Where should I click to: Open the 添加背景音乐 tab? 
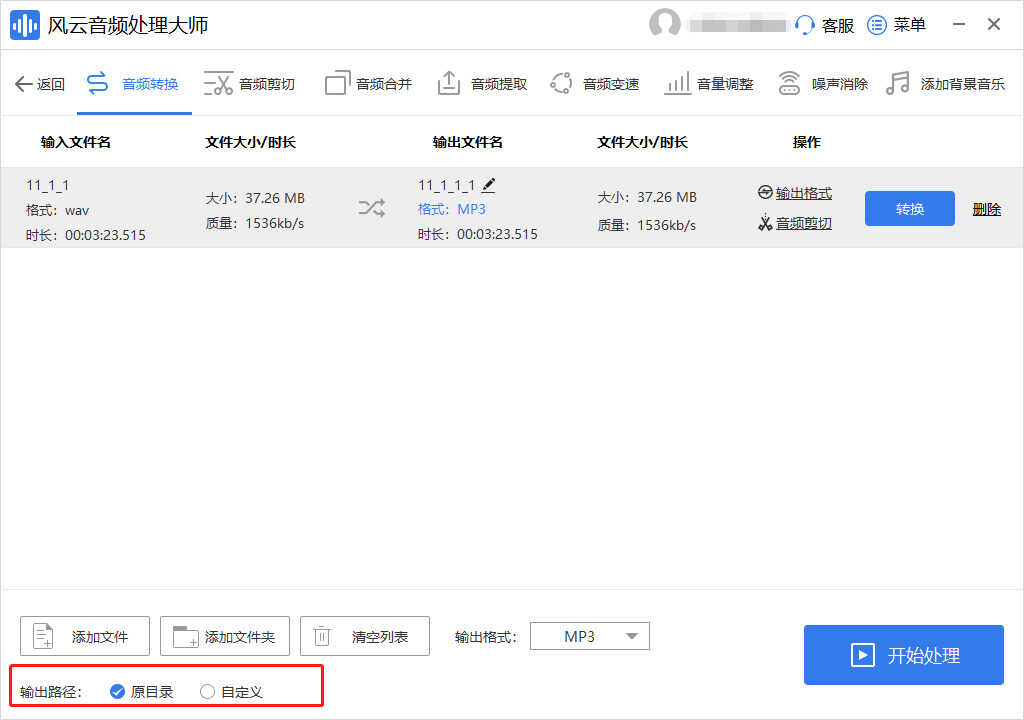pyautogui.click(x=946, y=84)
